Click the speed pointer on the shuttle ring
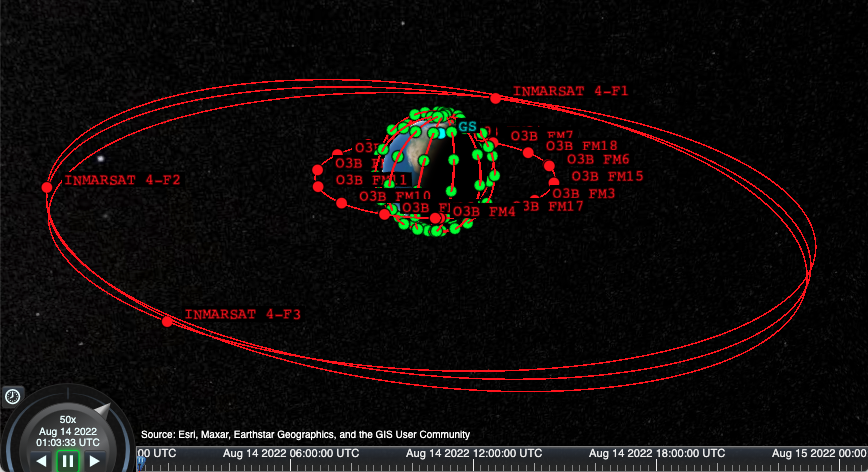 [102, 409]
